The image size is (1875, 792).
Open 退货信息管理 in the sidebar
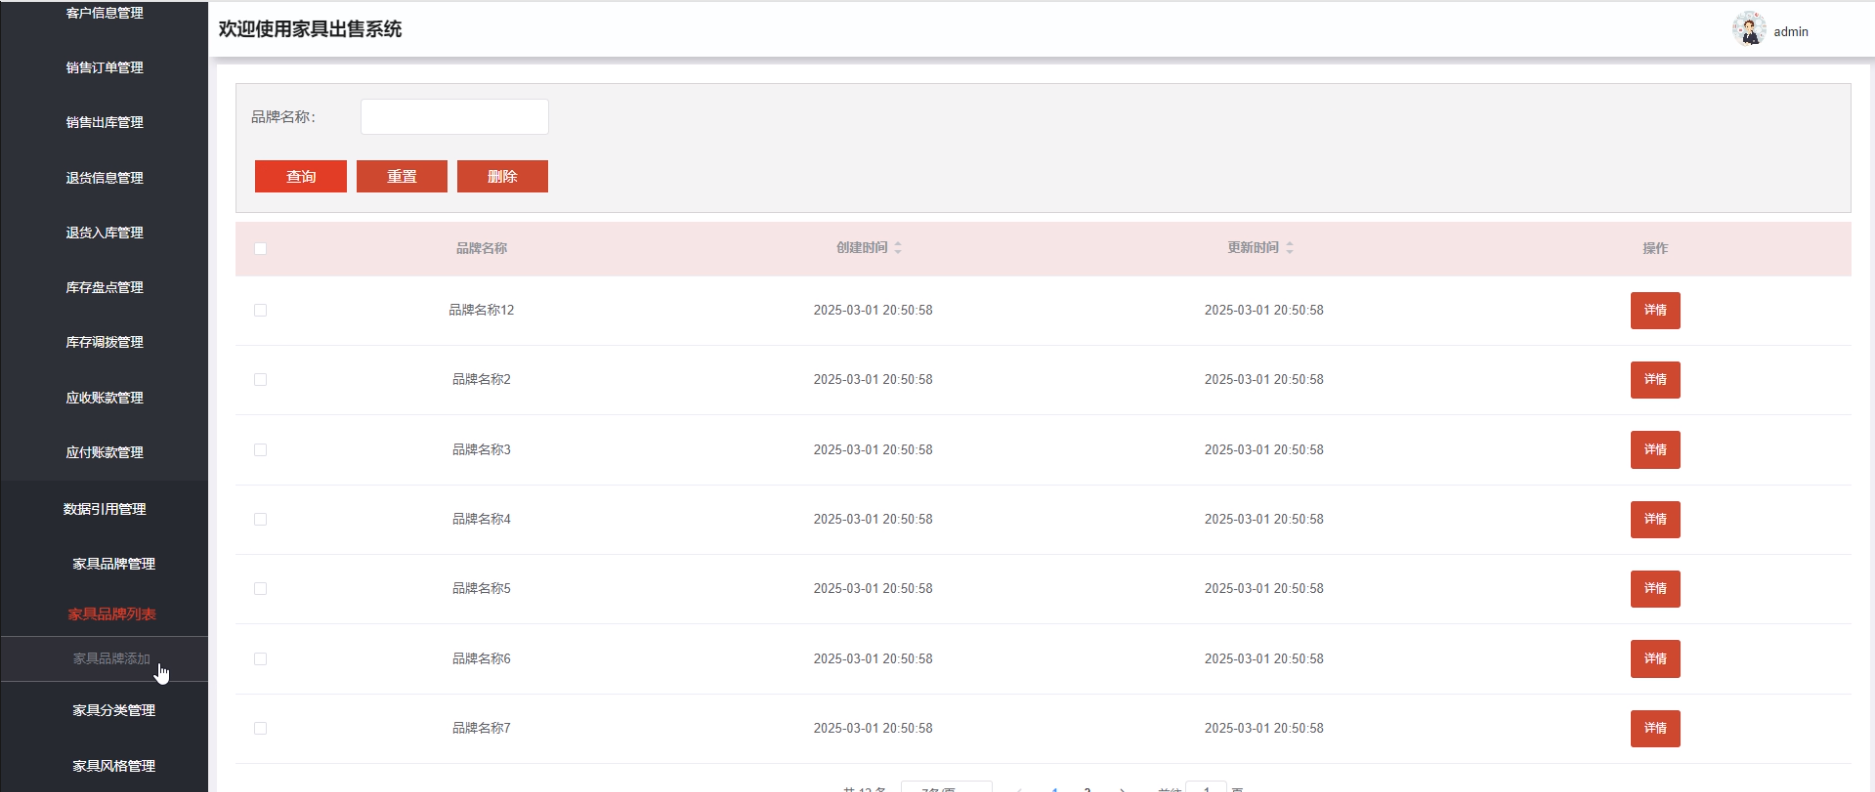click(104, 178)
